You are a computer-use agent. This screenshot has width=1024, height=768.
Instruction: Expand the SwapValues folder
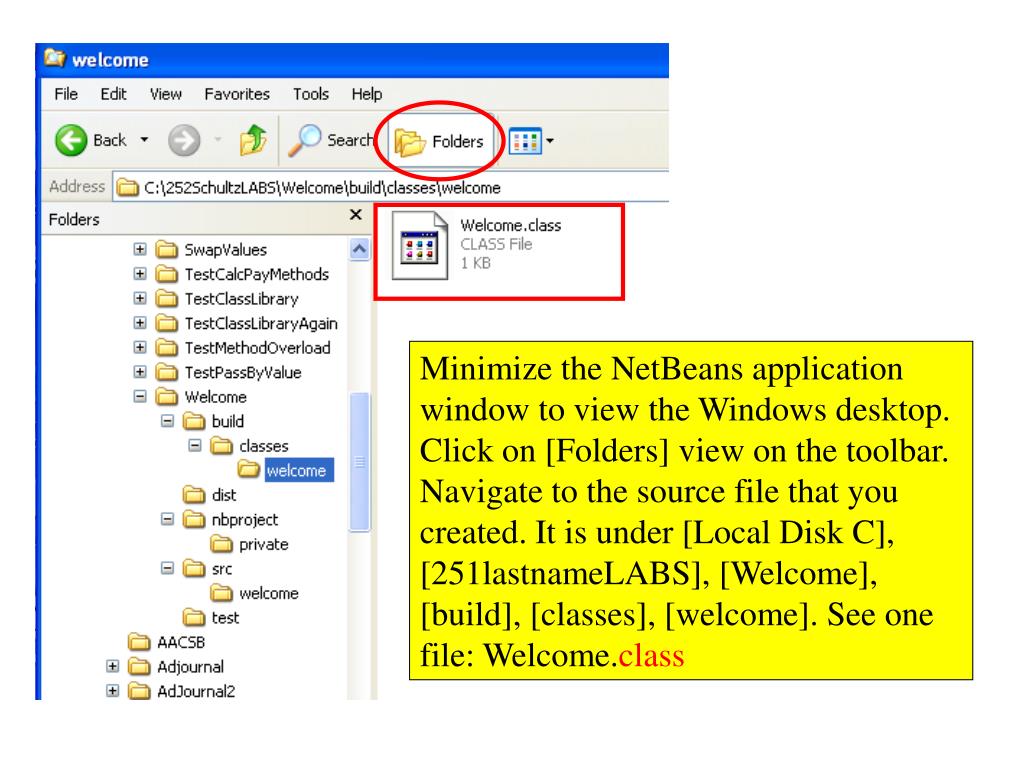coord(140,249)
